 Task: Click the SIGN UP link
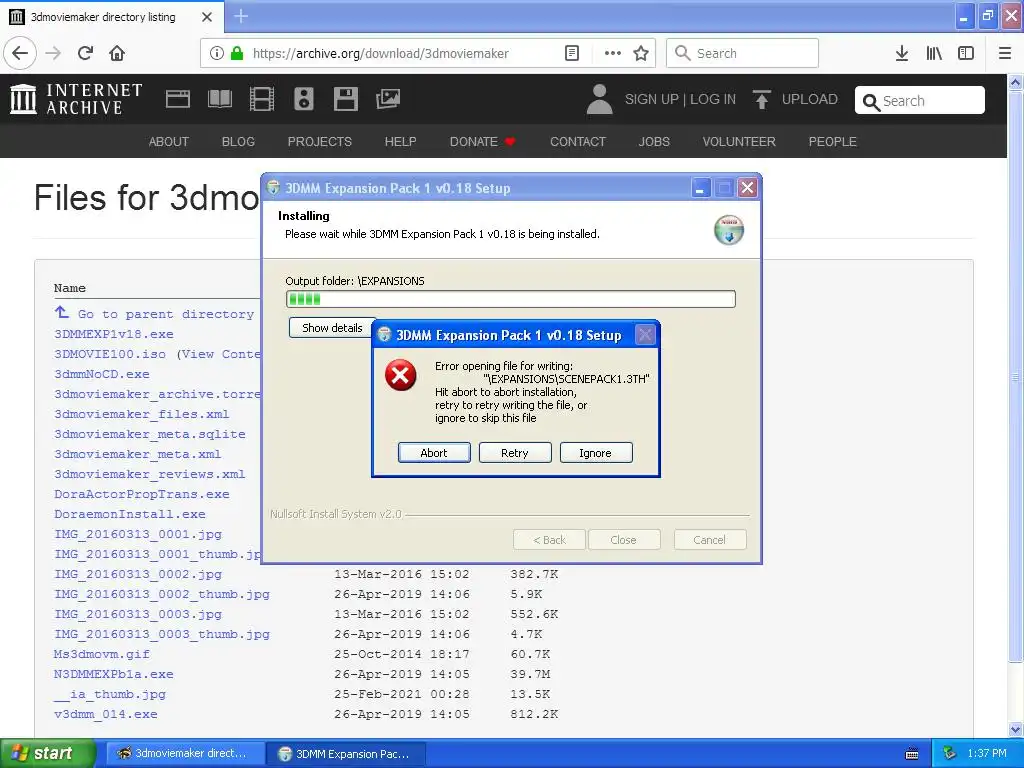651,99
